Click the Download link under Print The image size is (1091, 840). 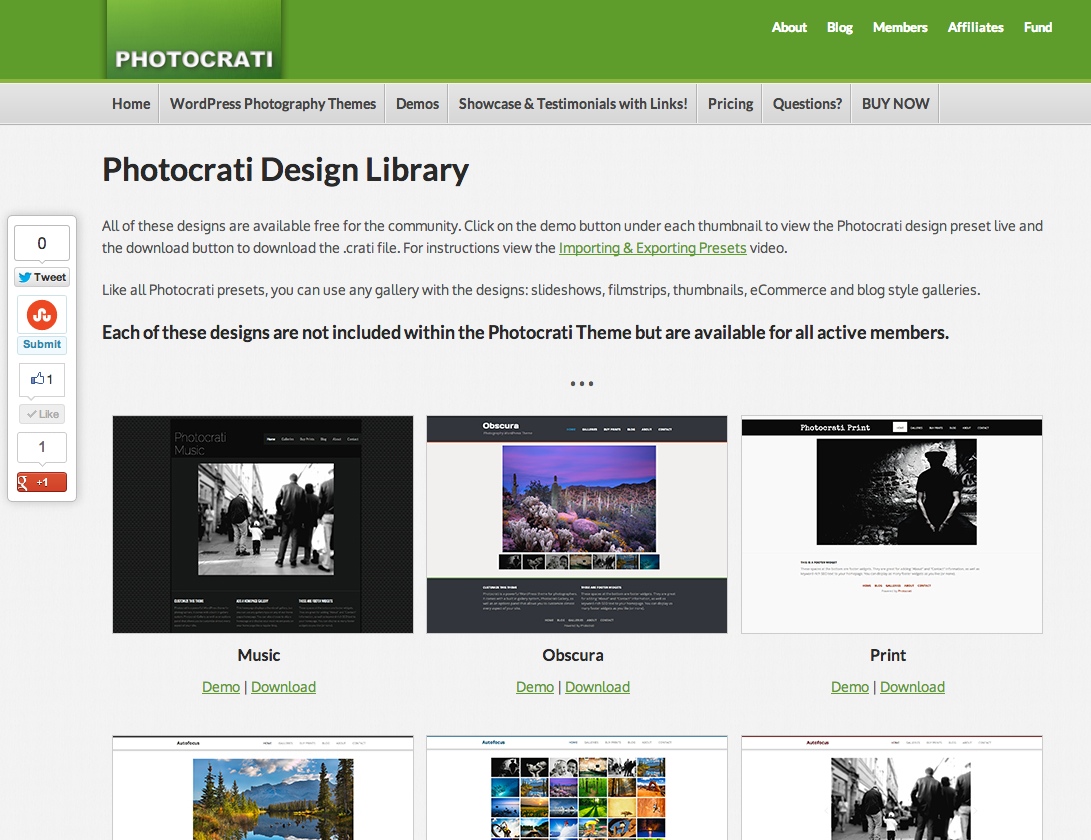pyautogui.click(x=912, y=687)
